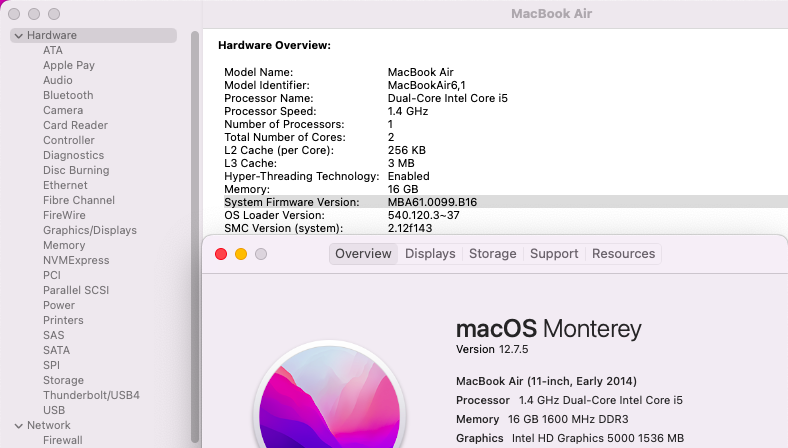Select USB in the Hardware list
The image size is (788, 448).
54,410
